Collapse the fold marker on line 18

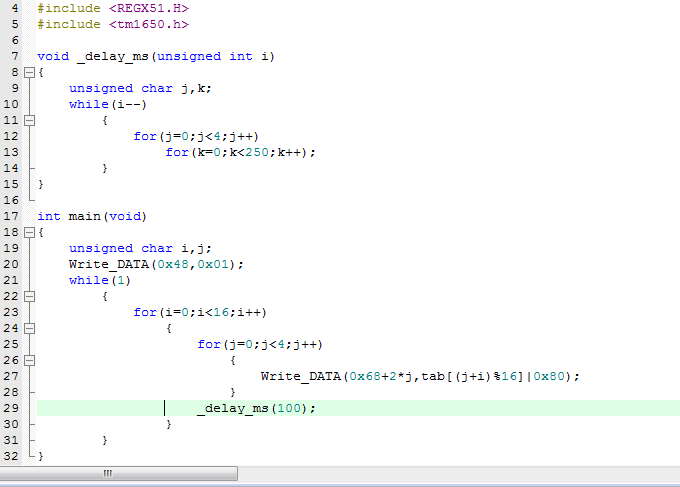pos(29,232)
